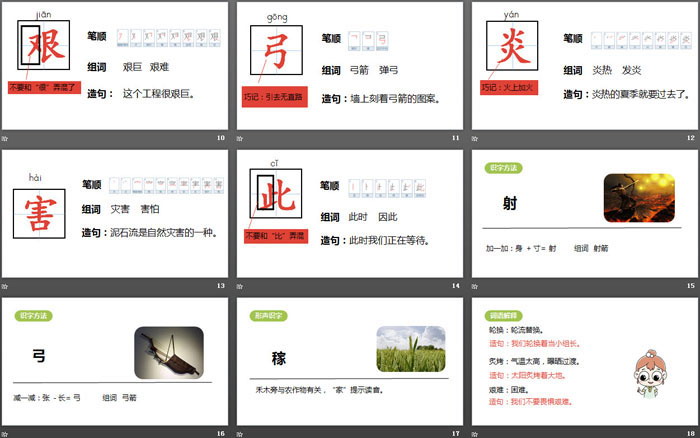
Task: Click the sentence 这个工程很艰巨 on slide 10
Action: coord(156,95)
